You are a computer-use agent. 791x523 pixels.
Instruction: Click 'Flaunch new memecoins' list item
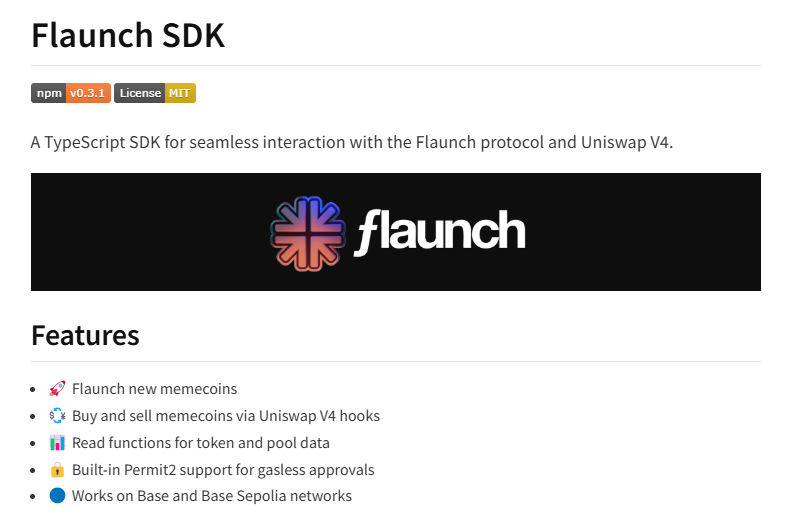[x=154, y=389]
